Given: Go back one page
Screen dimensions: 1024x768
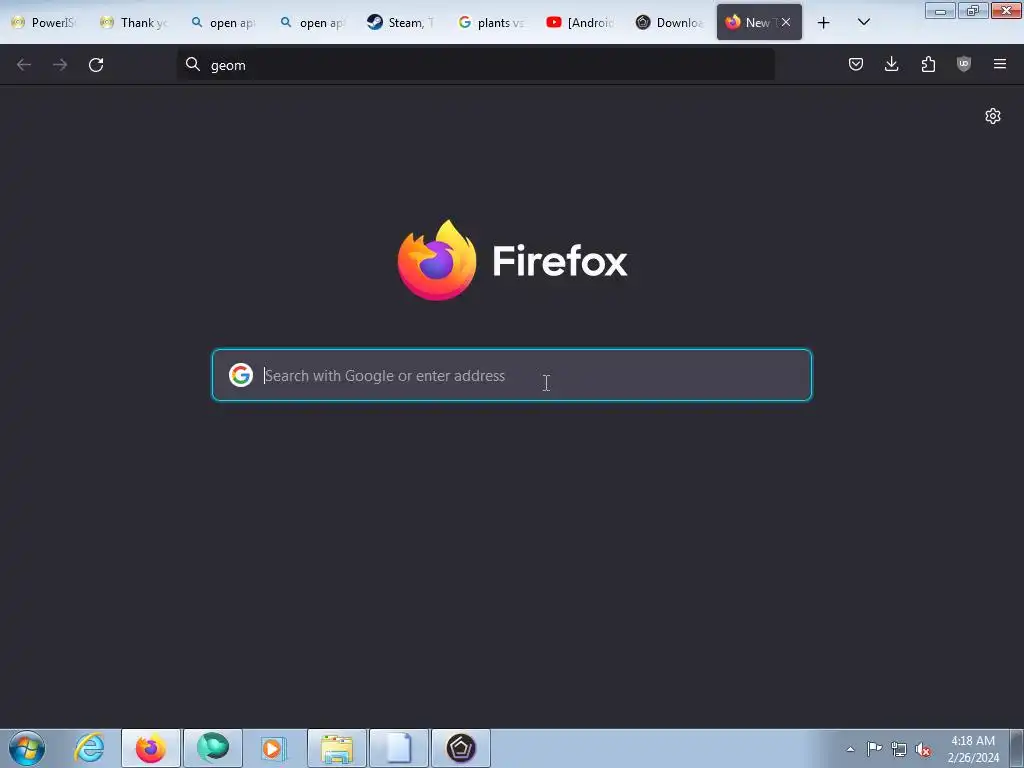Looking at the screenshot, I should coord(24,65).
